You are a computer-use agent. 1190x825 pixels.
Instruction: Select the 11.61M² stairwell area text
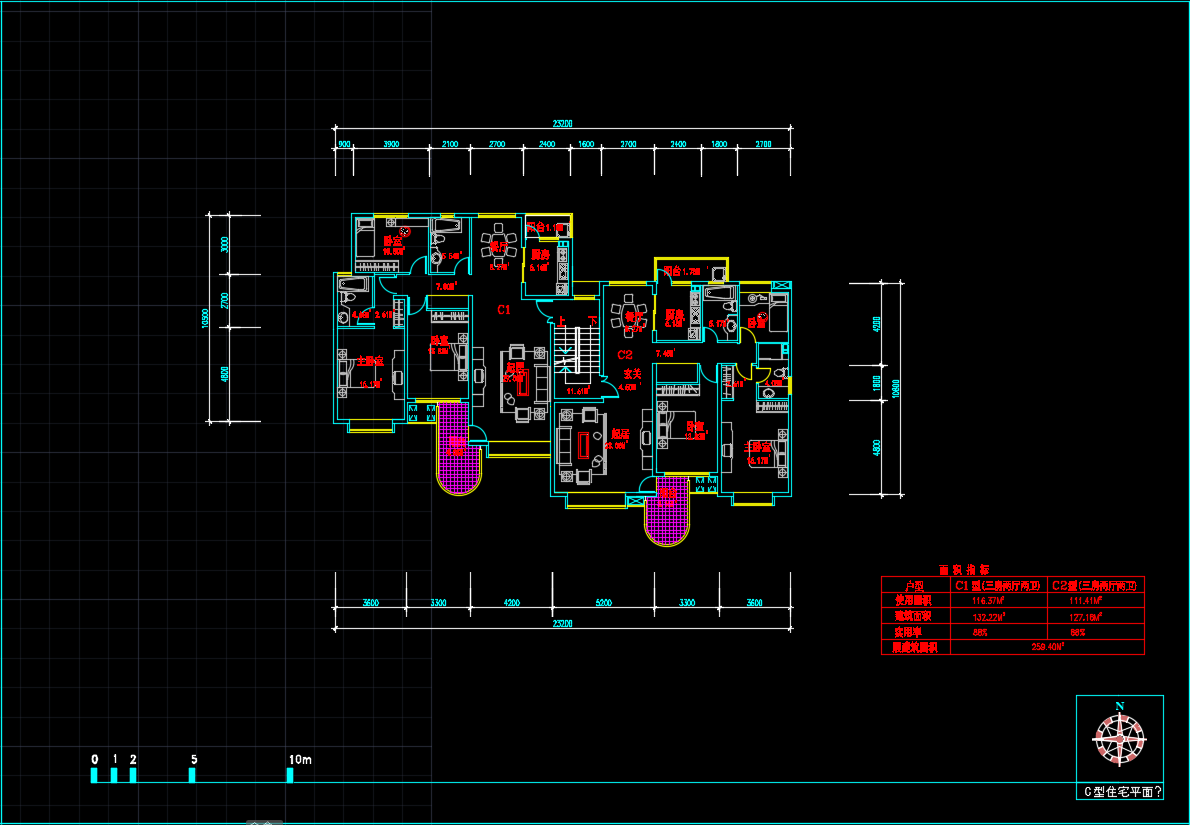[578, 392]
